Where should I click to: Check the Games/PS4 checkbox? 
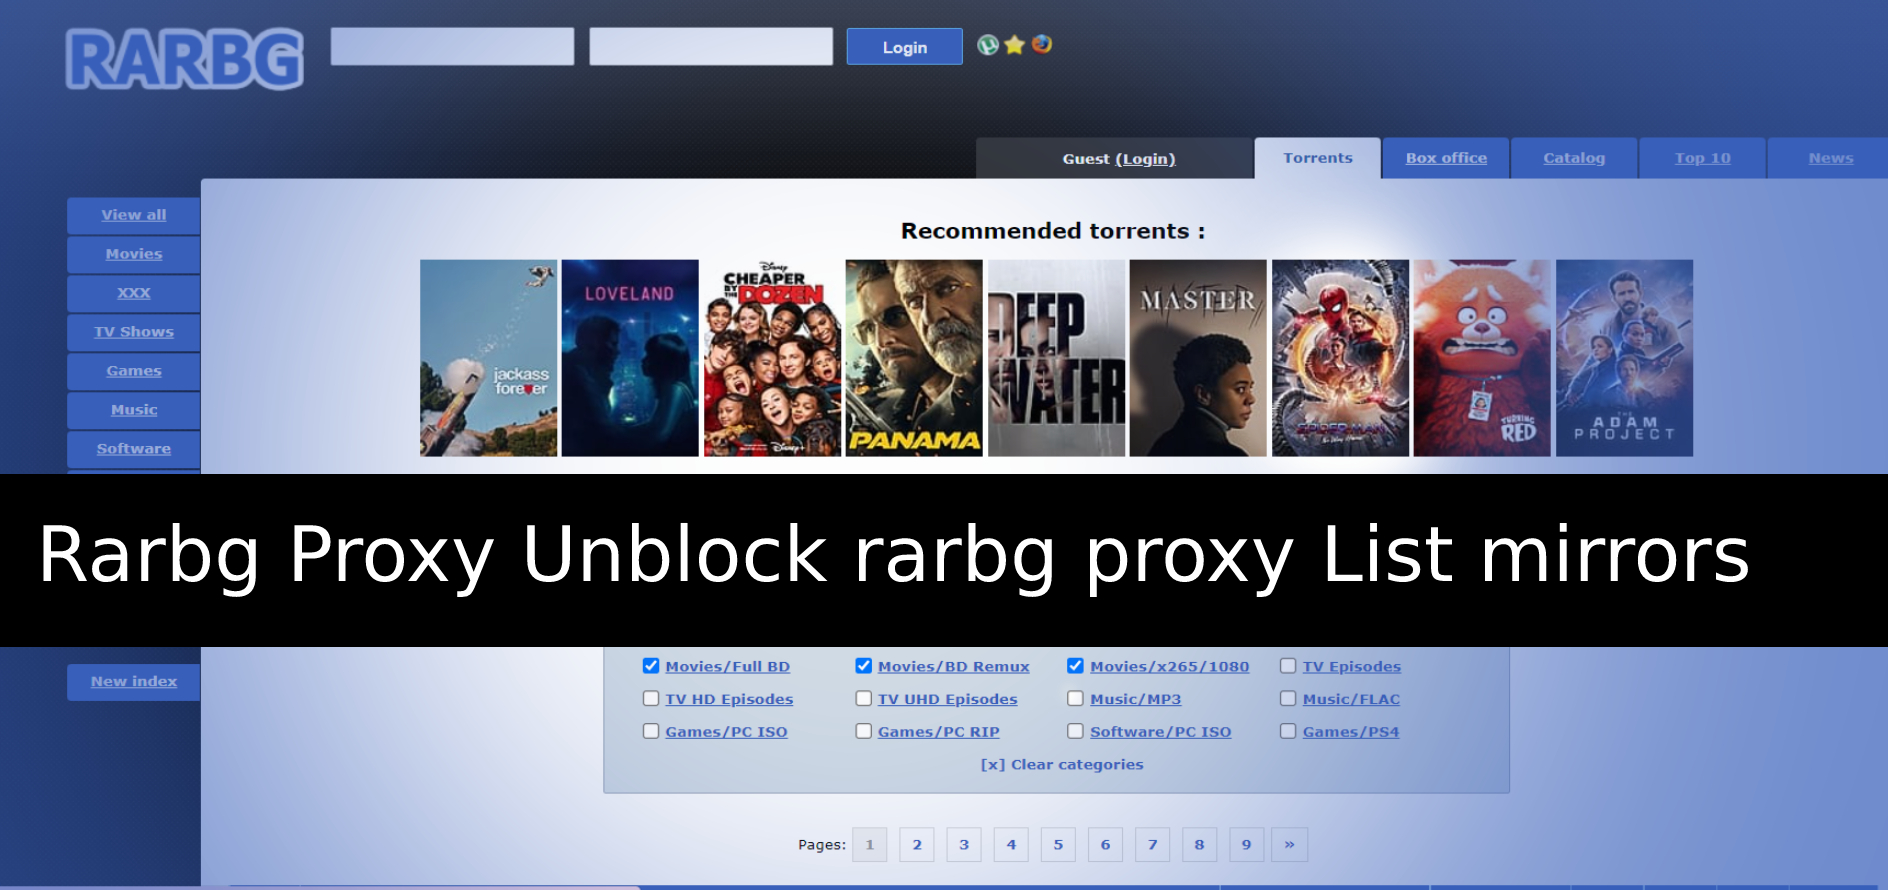[x=1288, y=732]
